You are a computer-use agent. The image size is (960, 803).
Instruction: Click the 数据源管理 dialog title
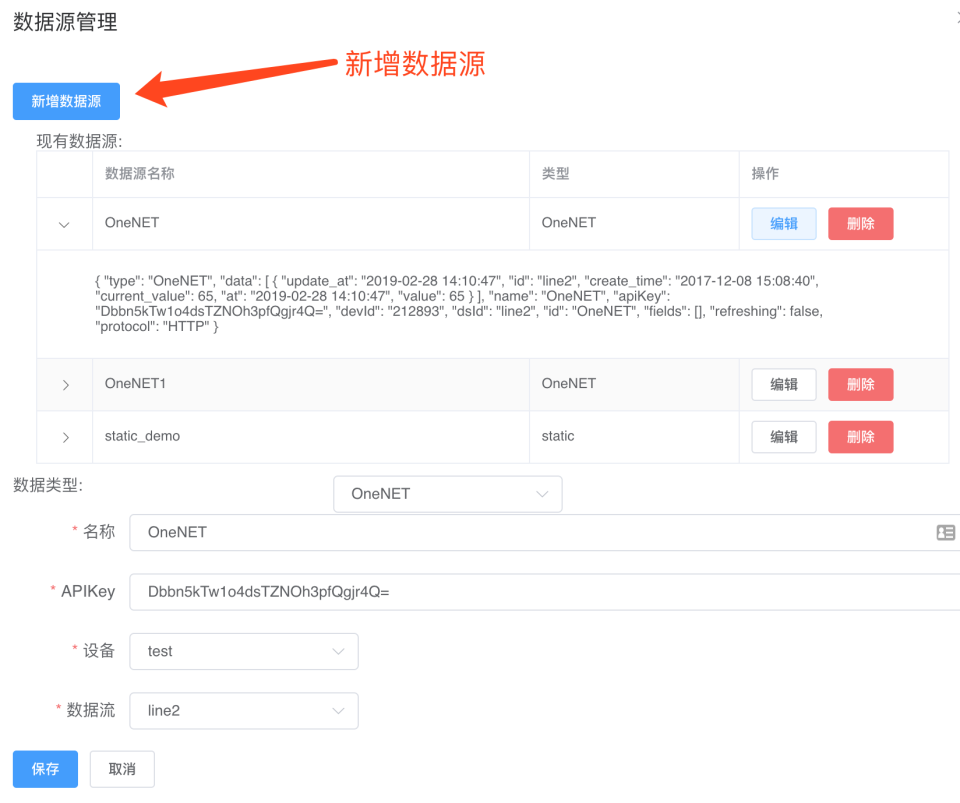pos(65,22)
